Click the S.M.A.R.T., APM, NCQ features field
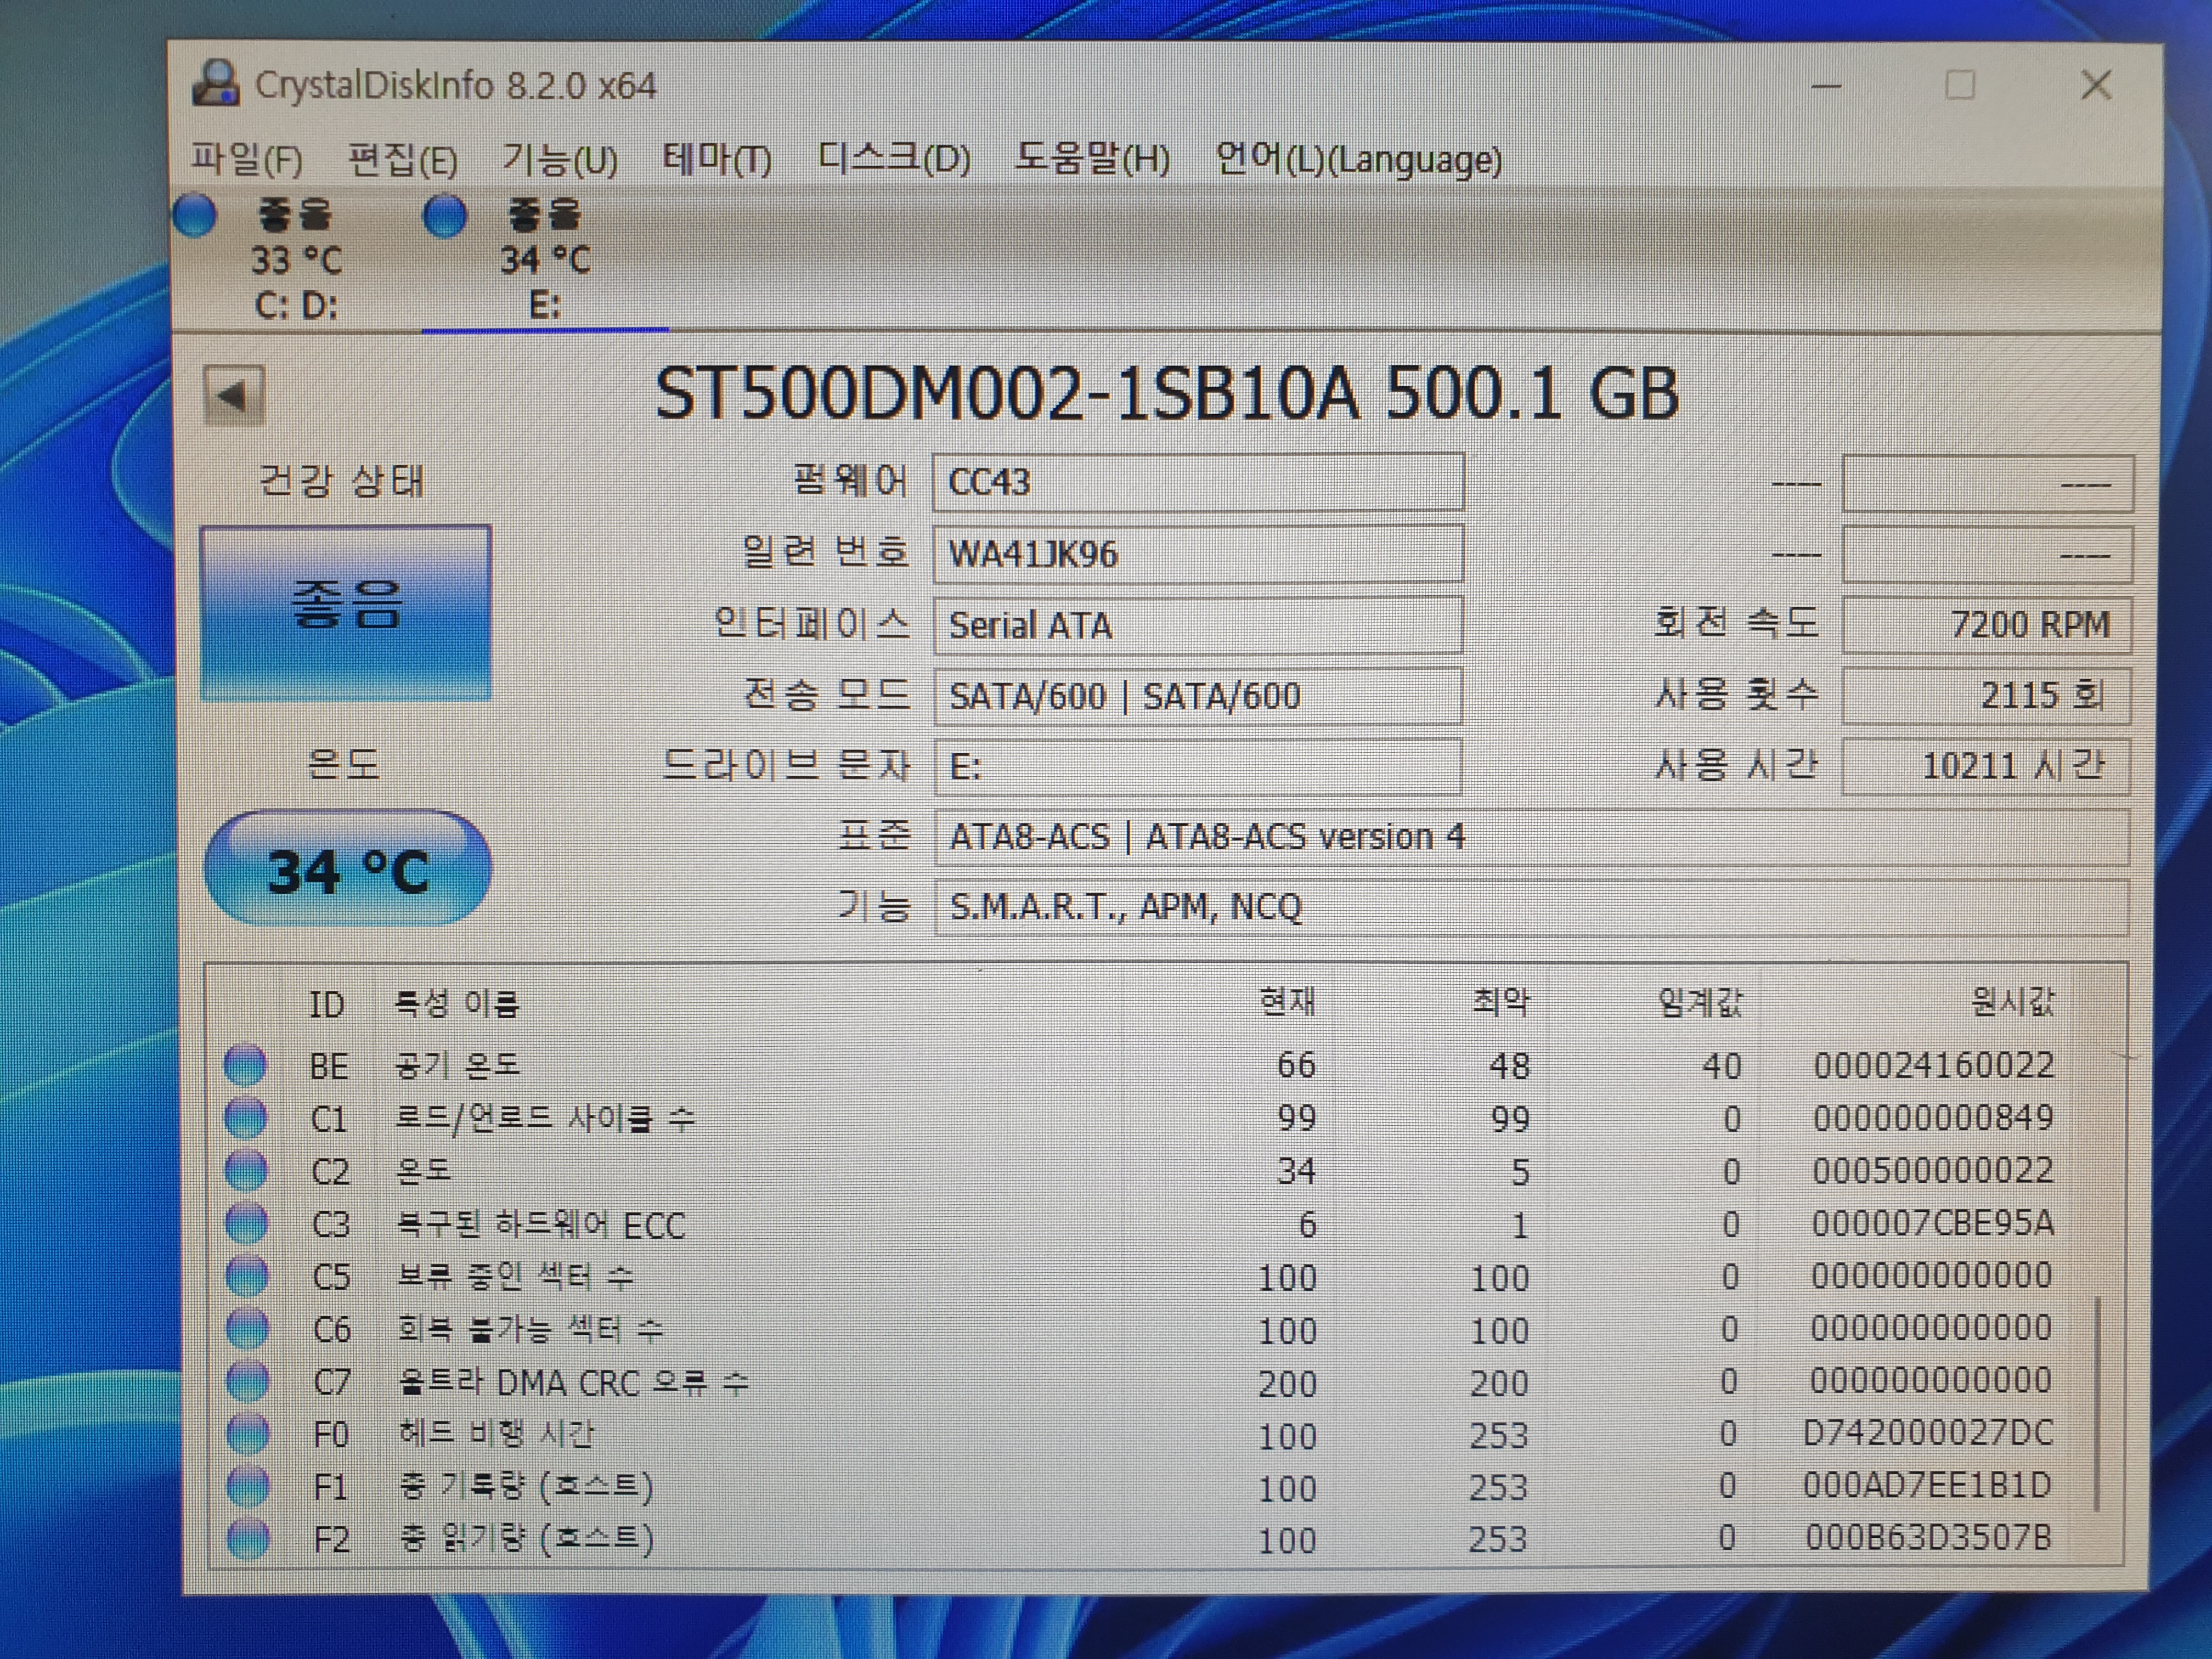This screenshot has height=1659, width=2212. 1531,908
